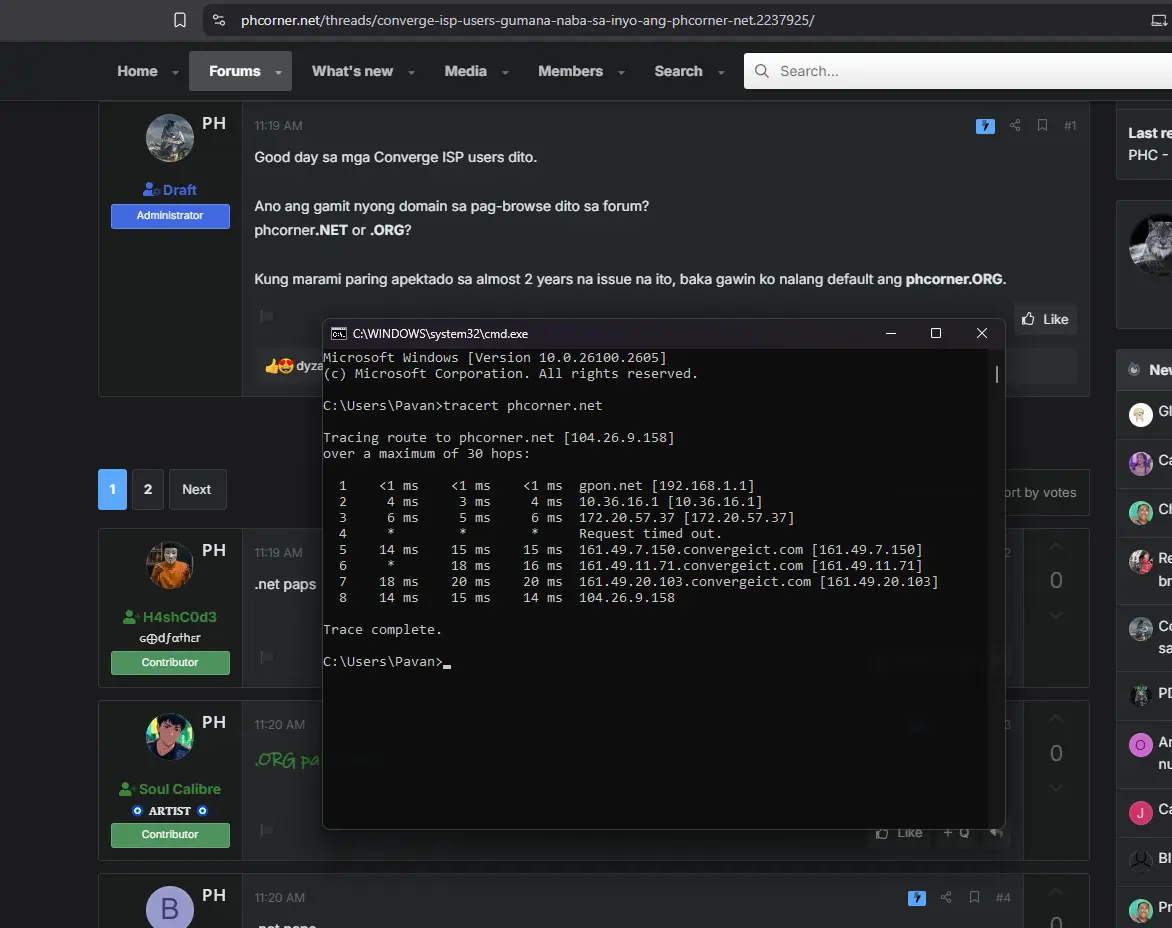Click the reaction emojis under first post
The image size is (1172, 928).
point(280,366)
